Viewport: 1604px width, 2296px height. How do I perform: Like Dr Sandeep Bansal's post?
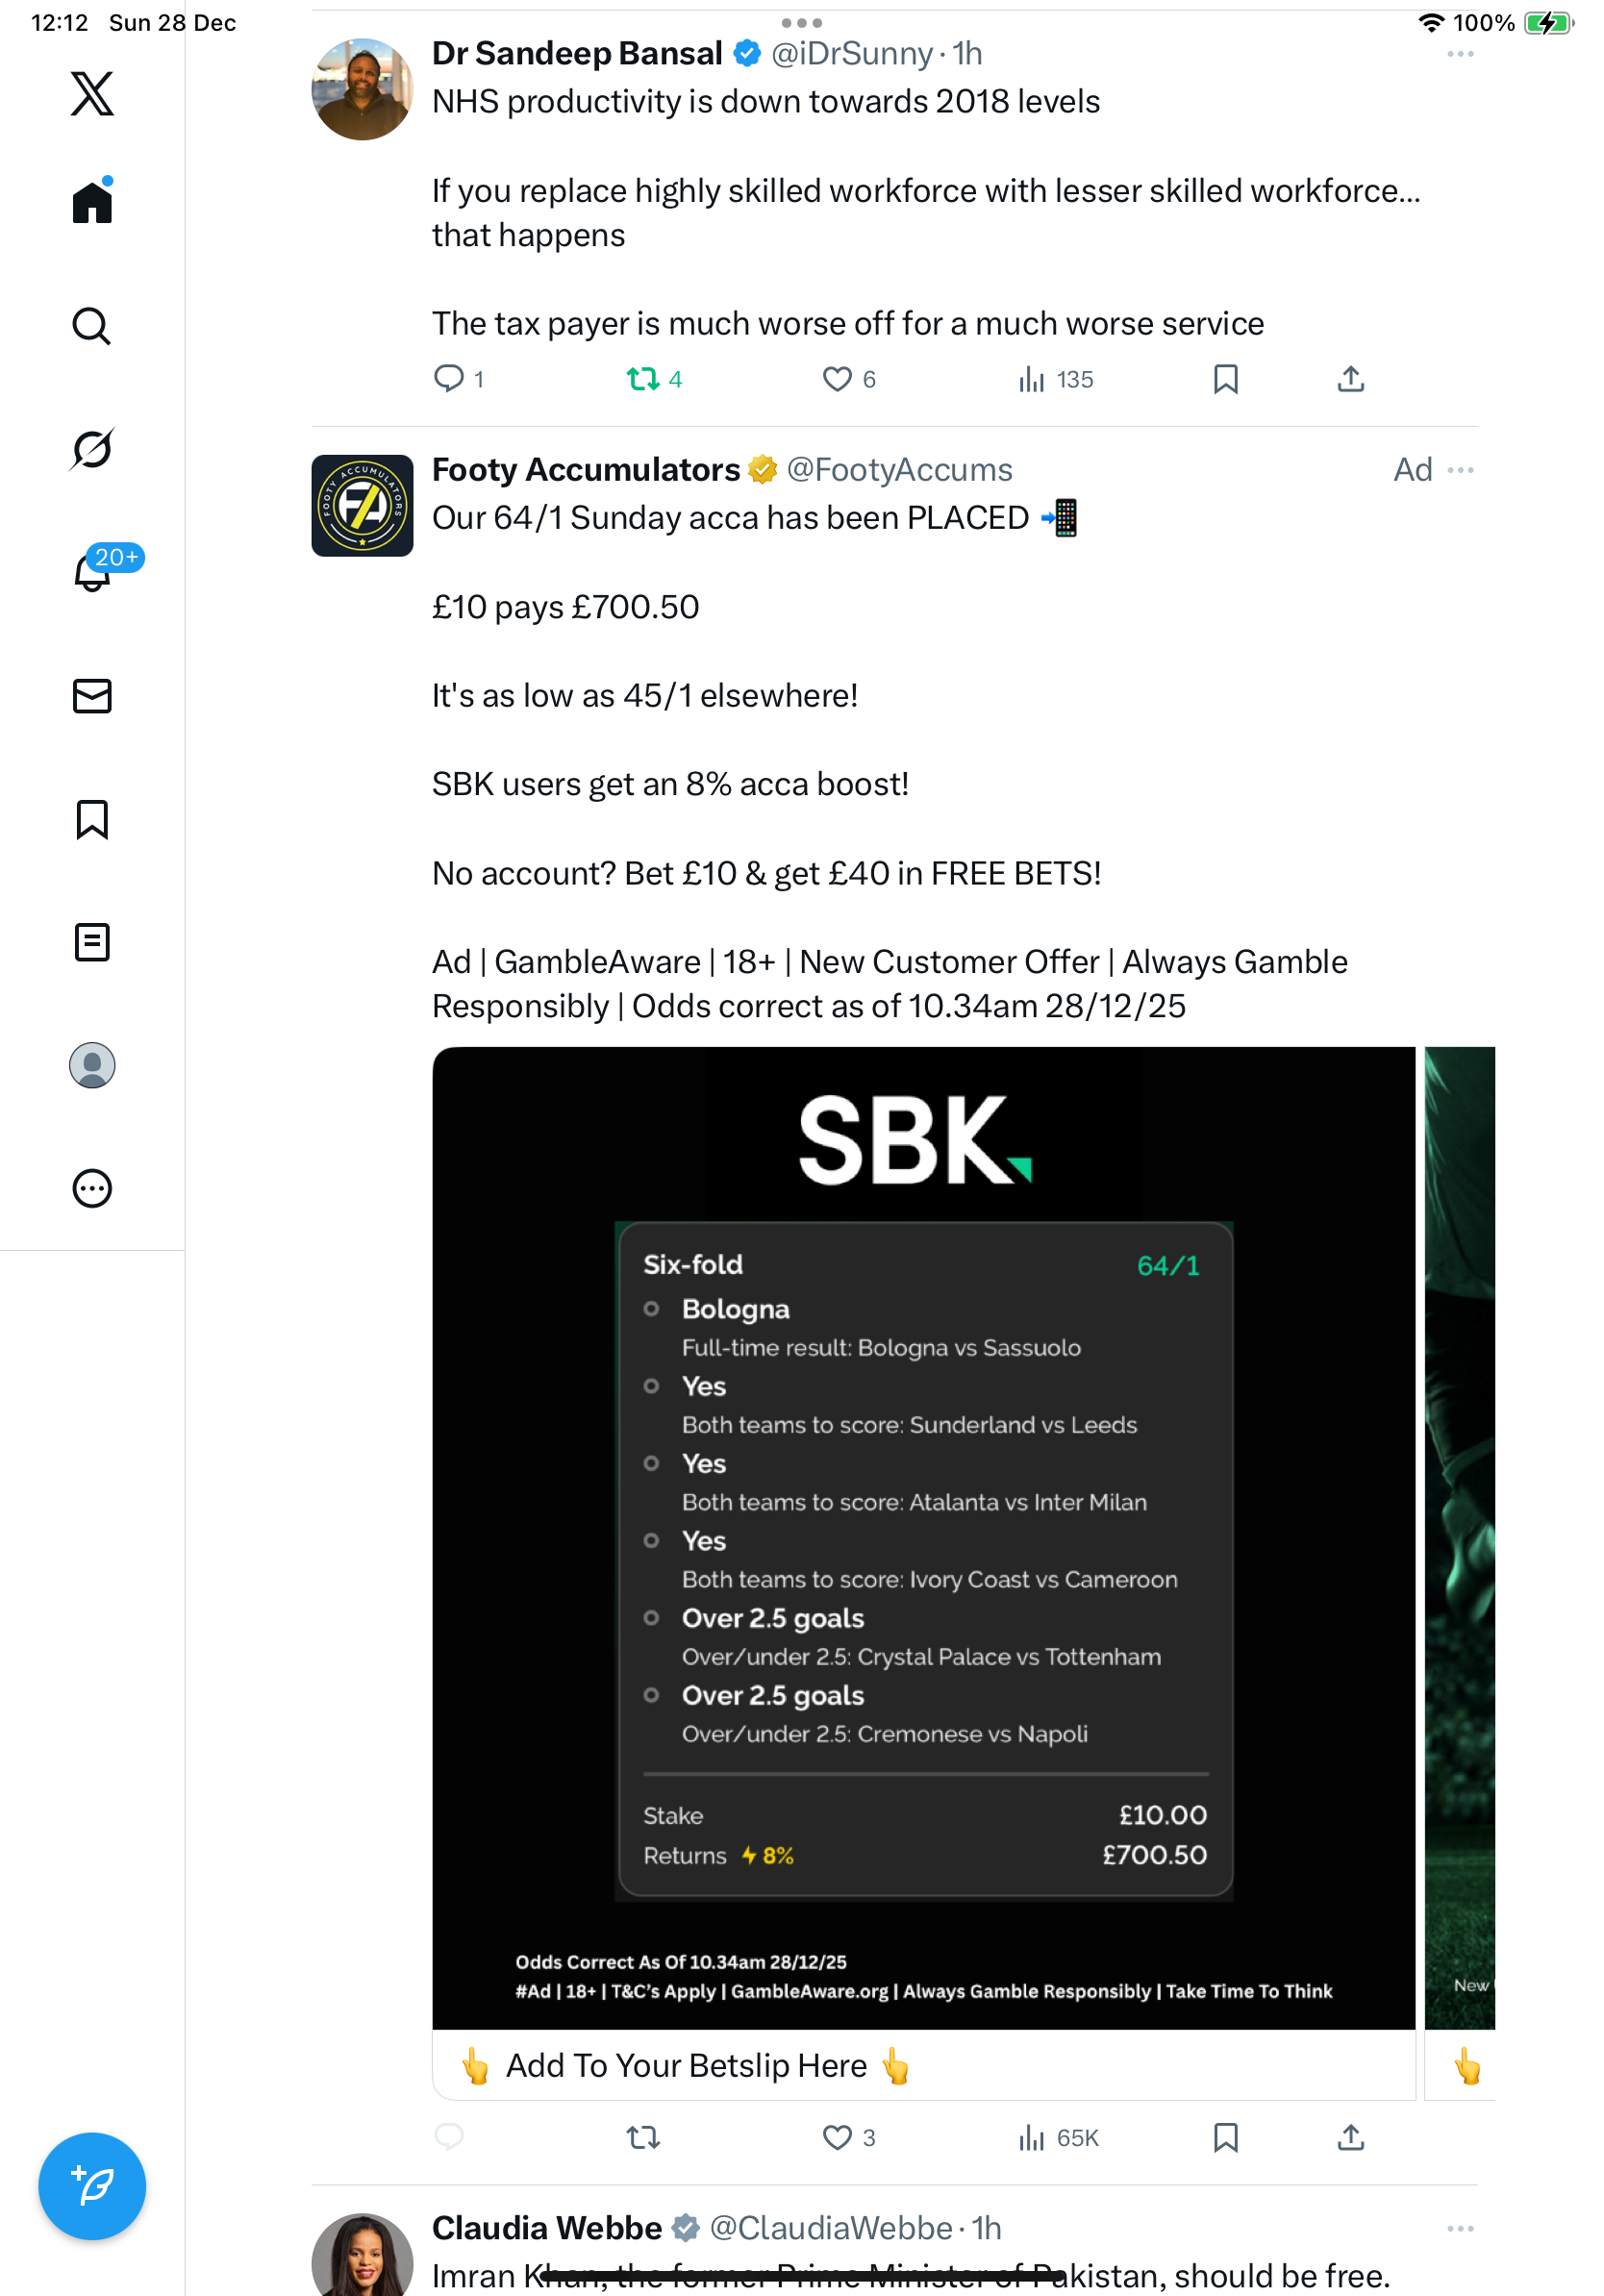tap(836, 379)
